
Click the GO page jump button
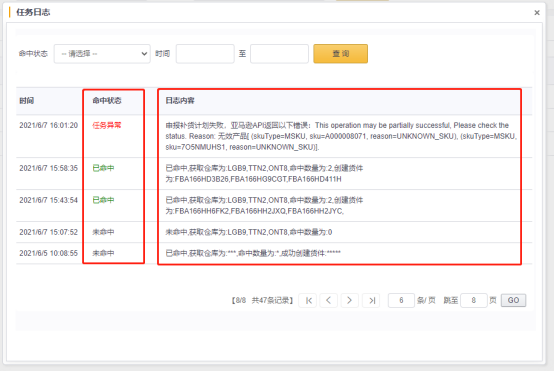pyautogui.click(x=513, y=300)
